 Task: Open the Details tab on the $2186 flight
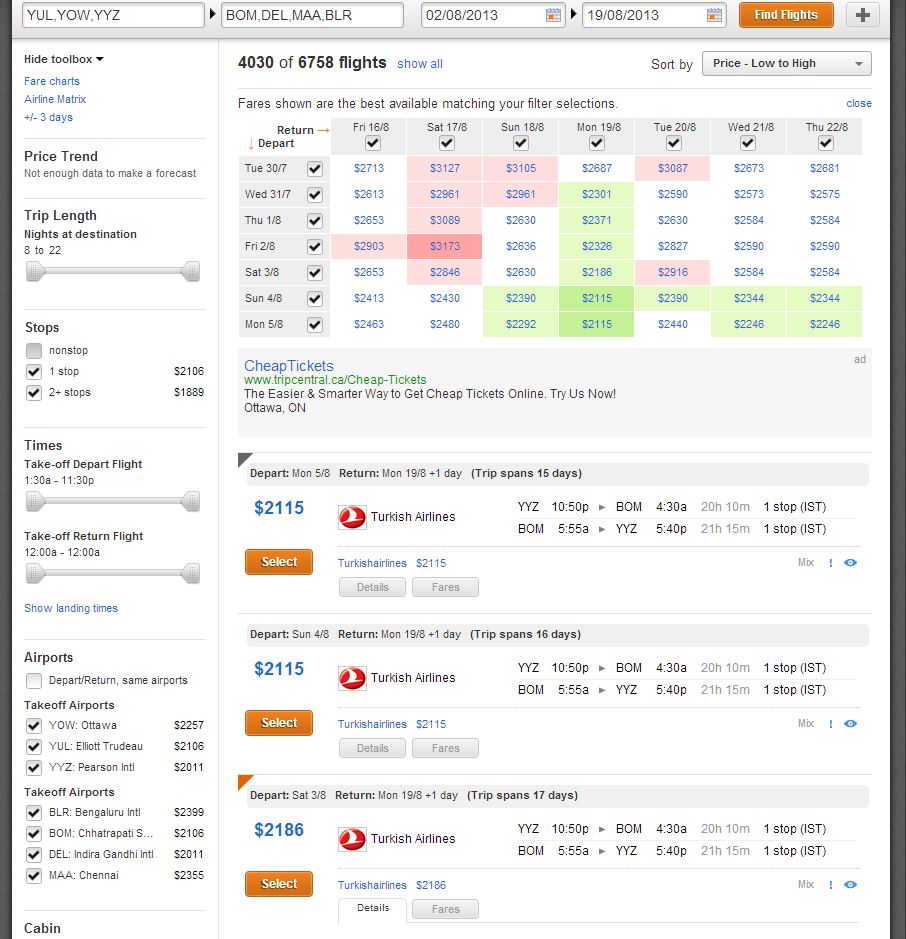coord(372,909)
